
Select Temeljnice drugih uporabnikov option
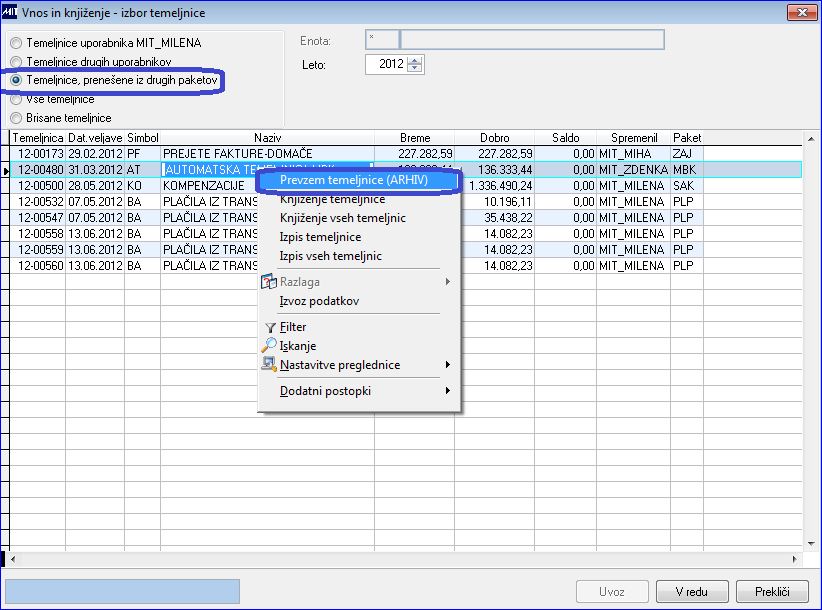click(x=16, y=62)
